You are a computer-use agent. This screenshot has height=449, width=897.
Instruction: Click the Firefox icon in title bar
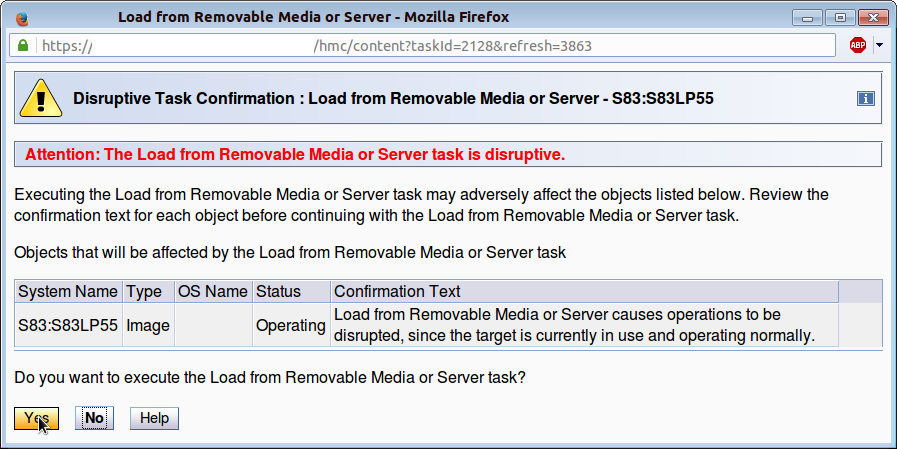(x=23, y=17)
